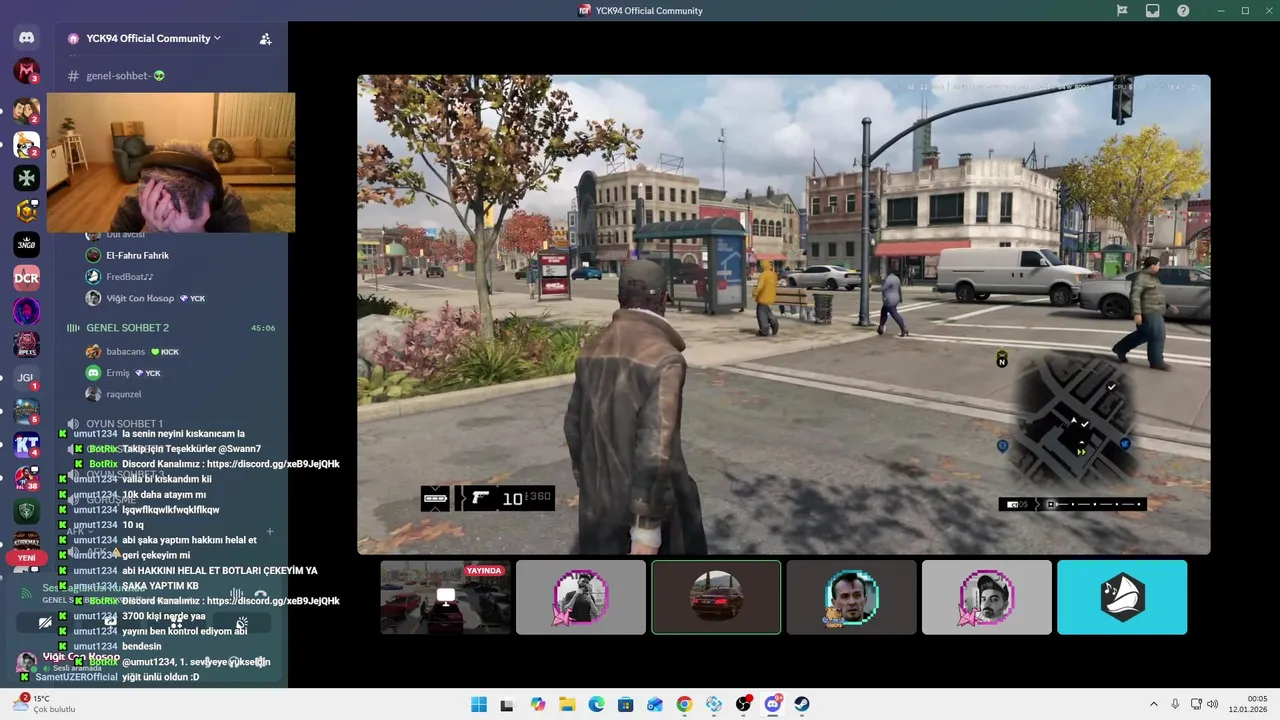Open Task View on taskbar
Image resolution: width=1280 pixels, height=720 pixels.
click(x=507, y=704)
